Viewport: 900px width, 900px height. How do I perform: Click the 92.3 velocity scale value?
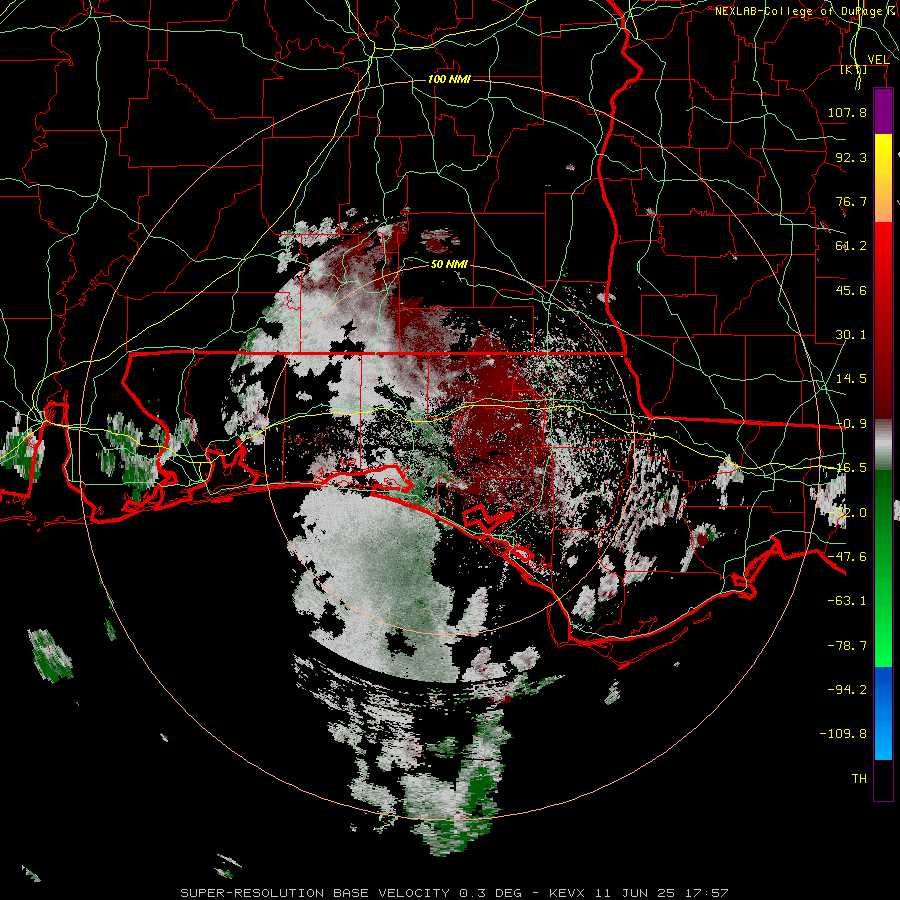[x=851, y=157]
